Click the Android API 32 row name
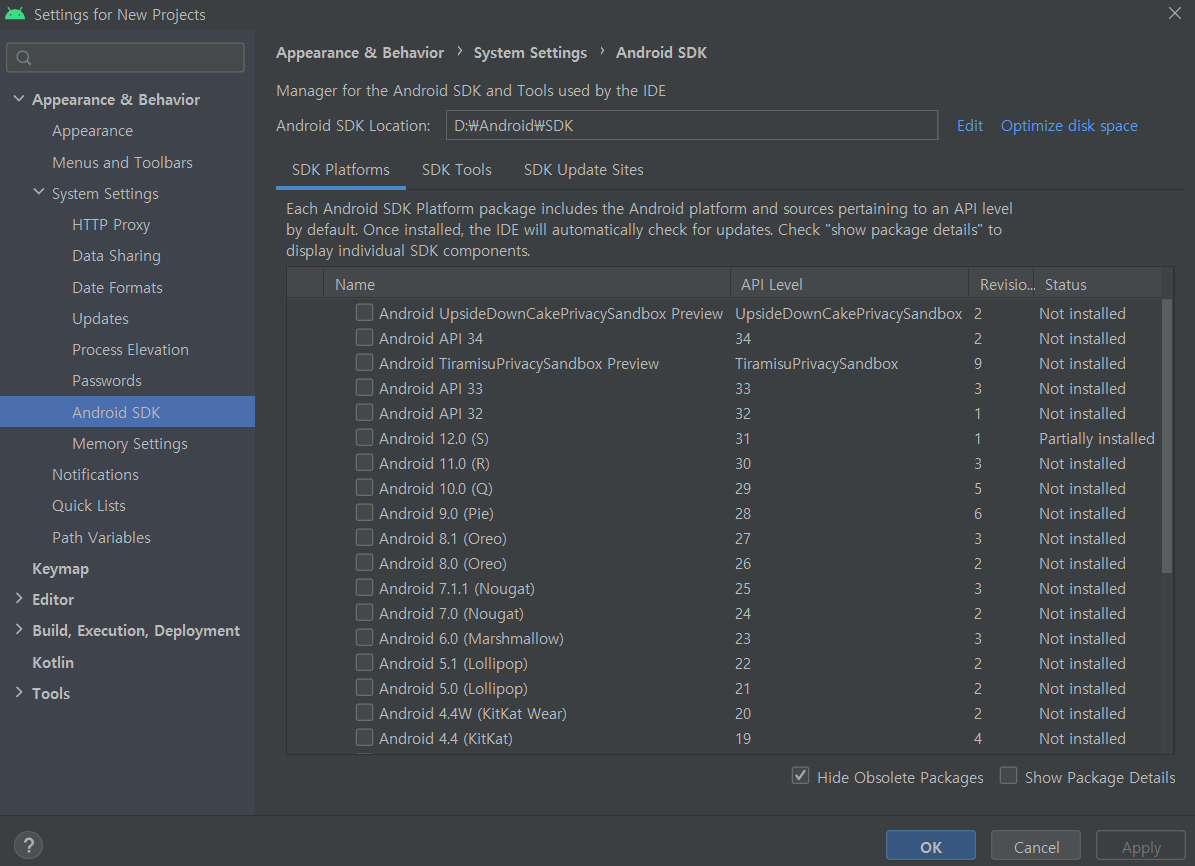Viewport: 1195px width, 866px height. click(x=431, y=413)
